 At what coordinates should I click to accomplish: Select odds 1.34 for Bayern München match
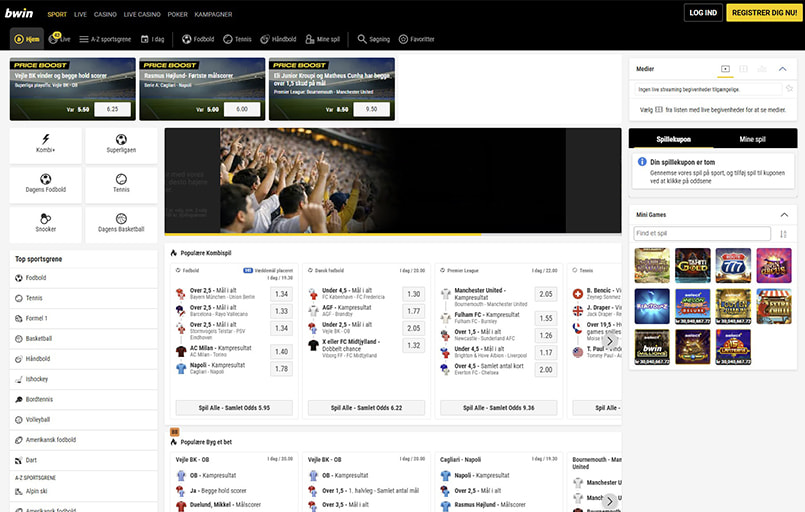coord(281,294)
